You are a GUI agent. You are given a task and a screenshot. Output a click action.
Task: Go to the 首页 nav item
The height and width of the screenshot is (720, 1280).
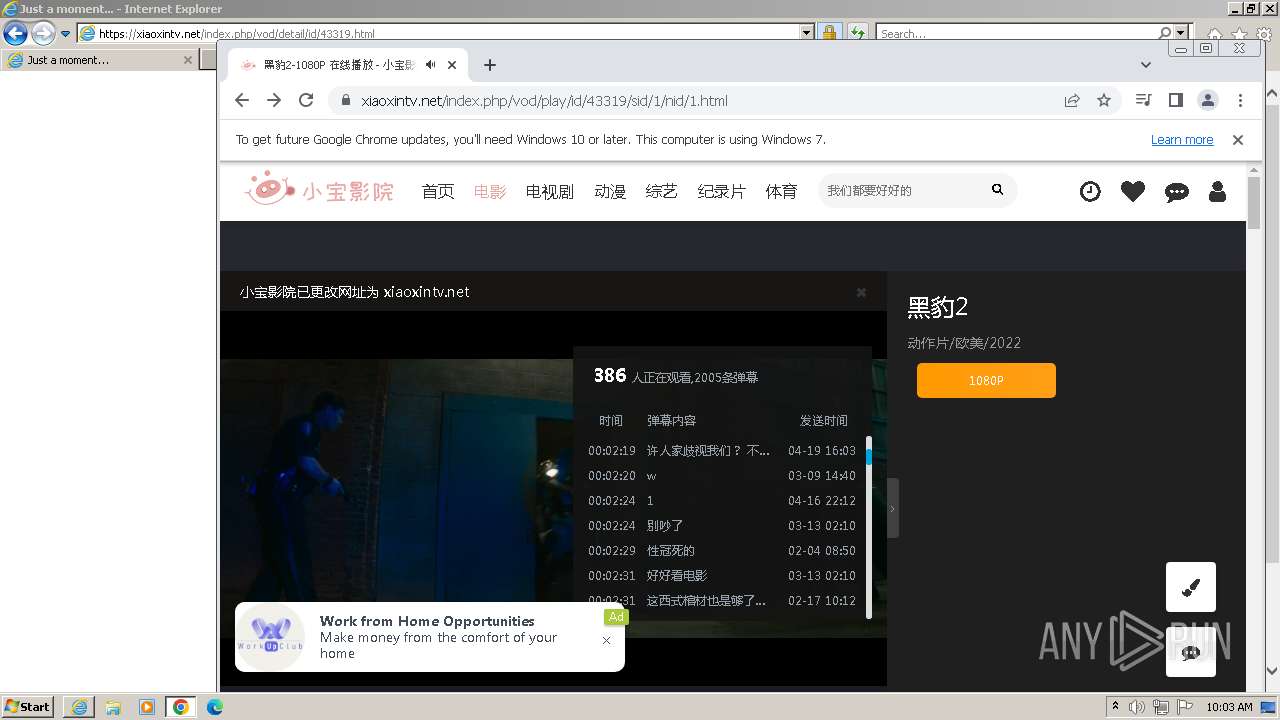point(438,191)
